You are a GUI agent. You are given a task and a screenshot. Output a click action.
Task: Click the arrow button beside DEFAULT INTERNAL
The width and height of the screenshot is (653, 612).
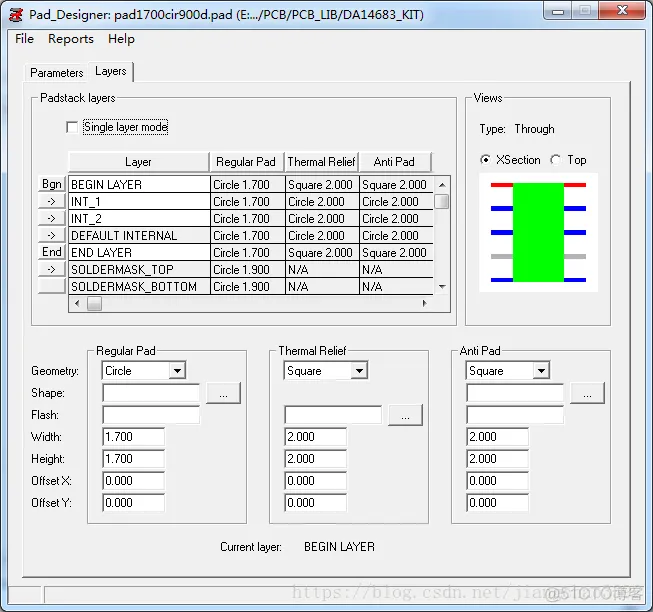(52, 235)
